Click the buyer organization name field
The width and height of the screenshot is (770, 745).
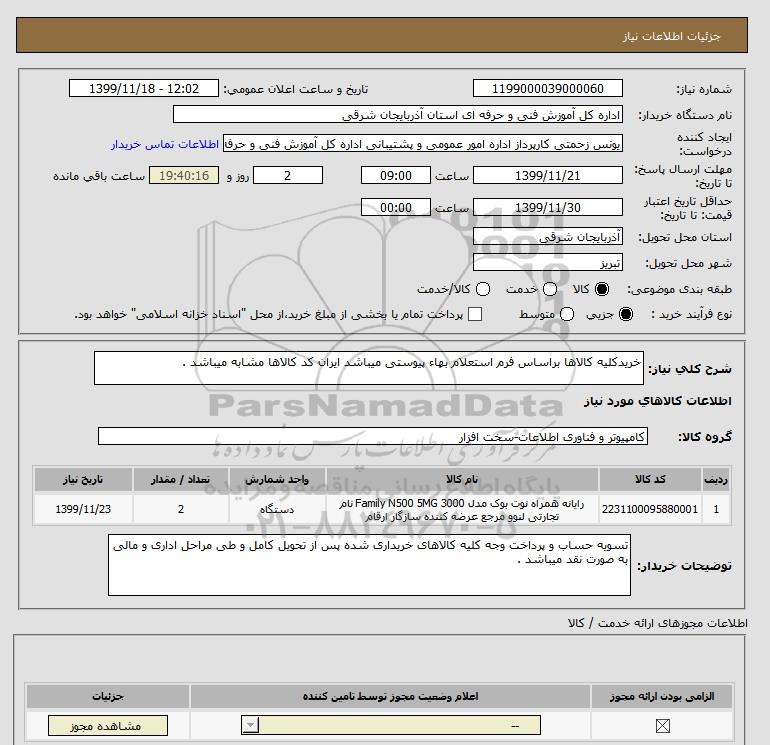398,114
